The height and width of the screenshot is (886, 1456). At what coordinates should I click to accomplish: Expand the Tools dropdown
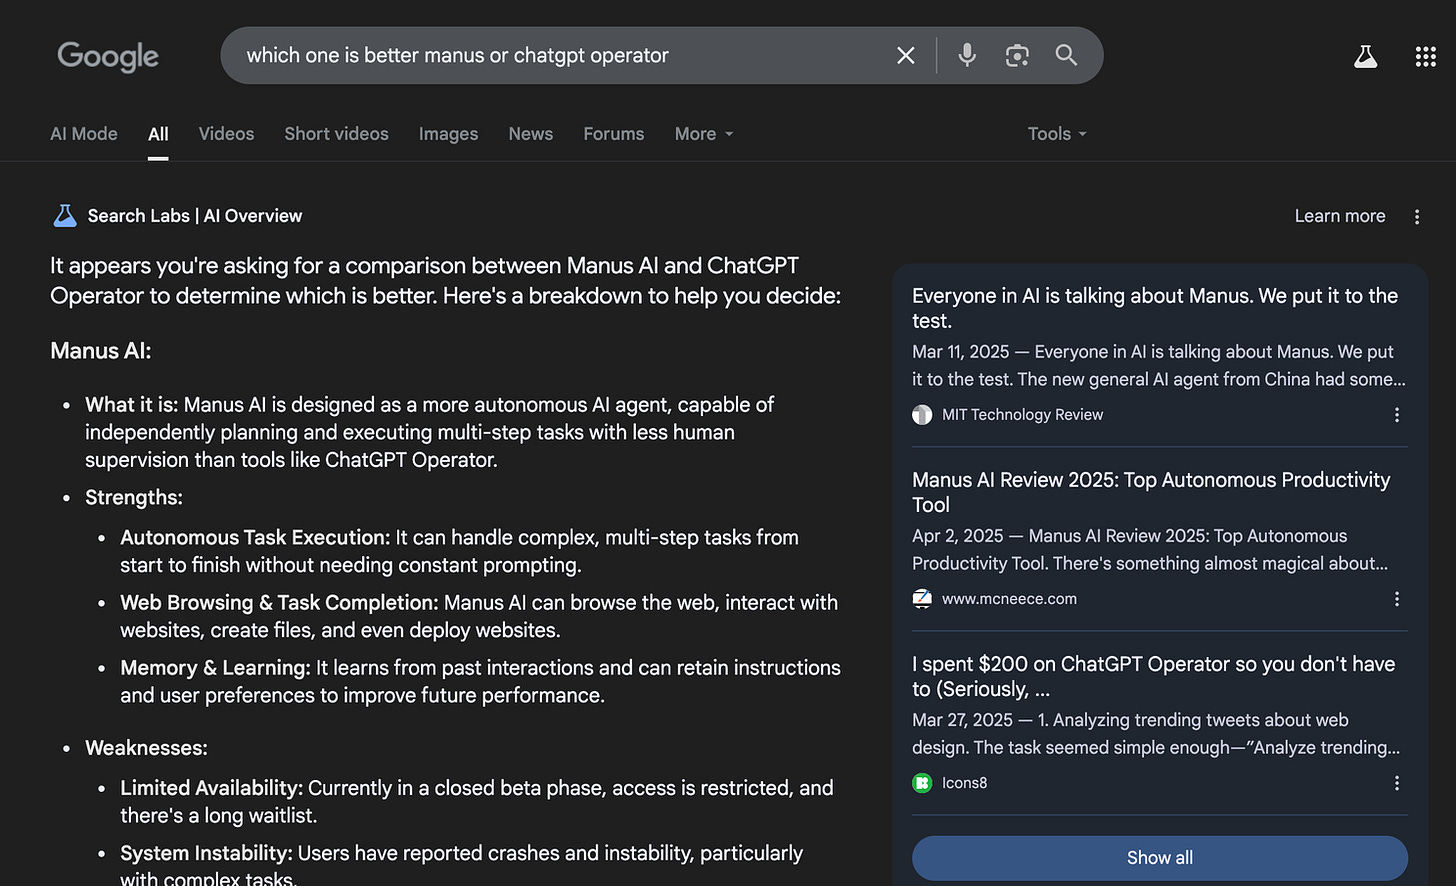pos(1057,134)
